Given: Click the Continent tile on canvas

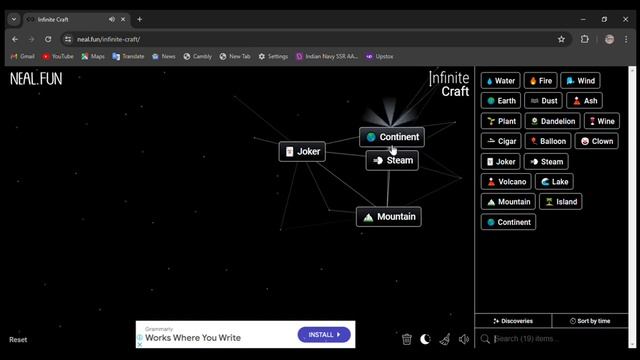Looking at the screenshot, I should 392,137.
